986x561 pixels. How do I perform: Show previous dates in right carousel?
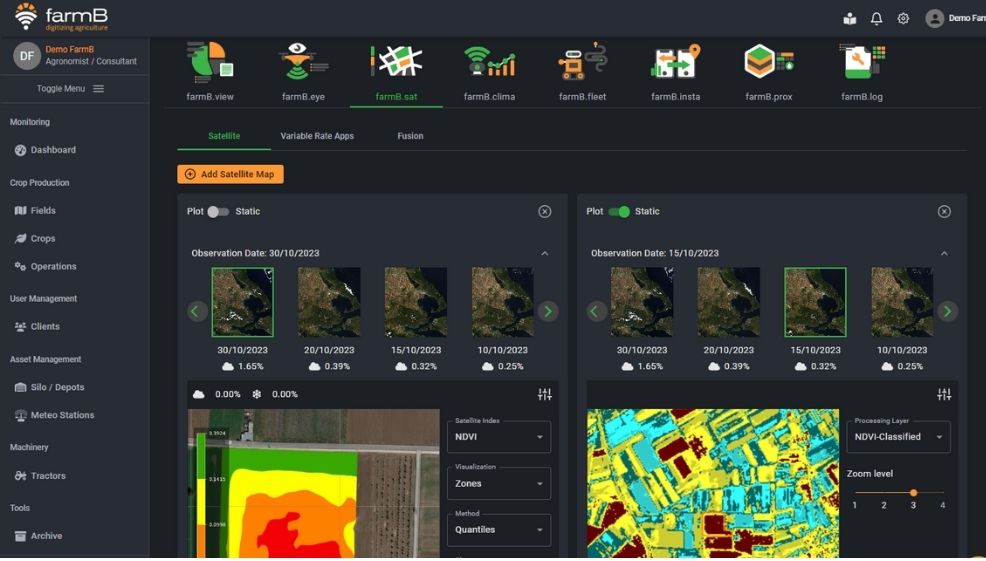click(596, 311)
